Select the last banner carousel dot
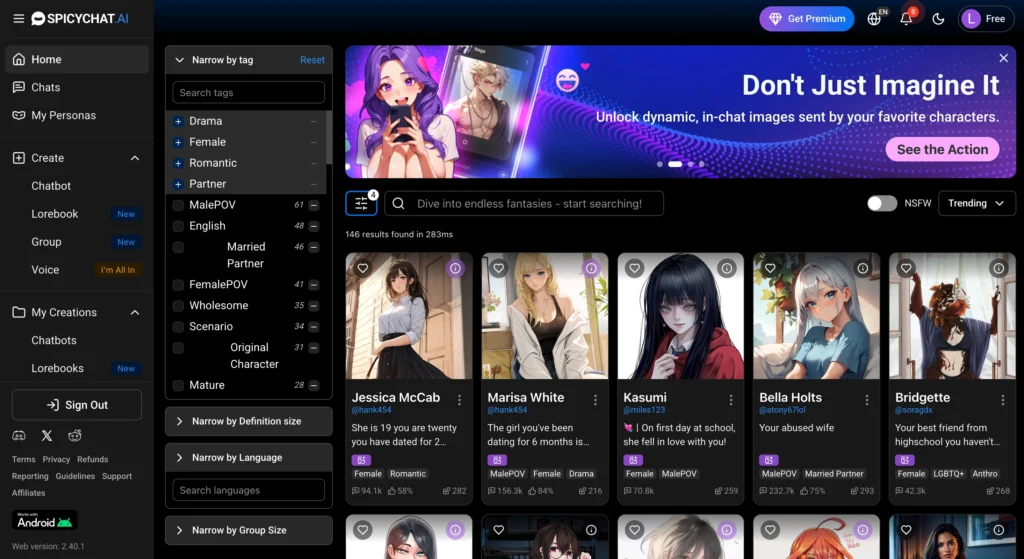1024x559 pixels. tap(702, 164)
